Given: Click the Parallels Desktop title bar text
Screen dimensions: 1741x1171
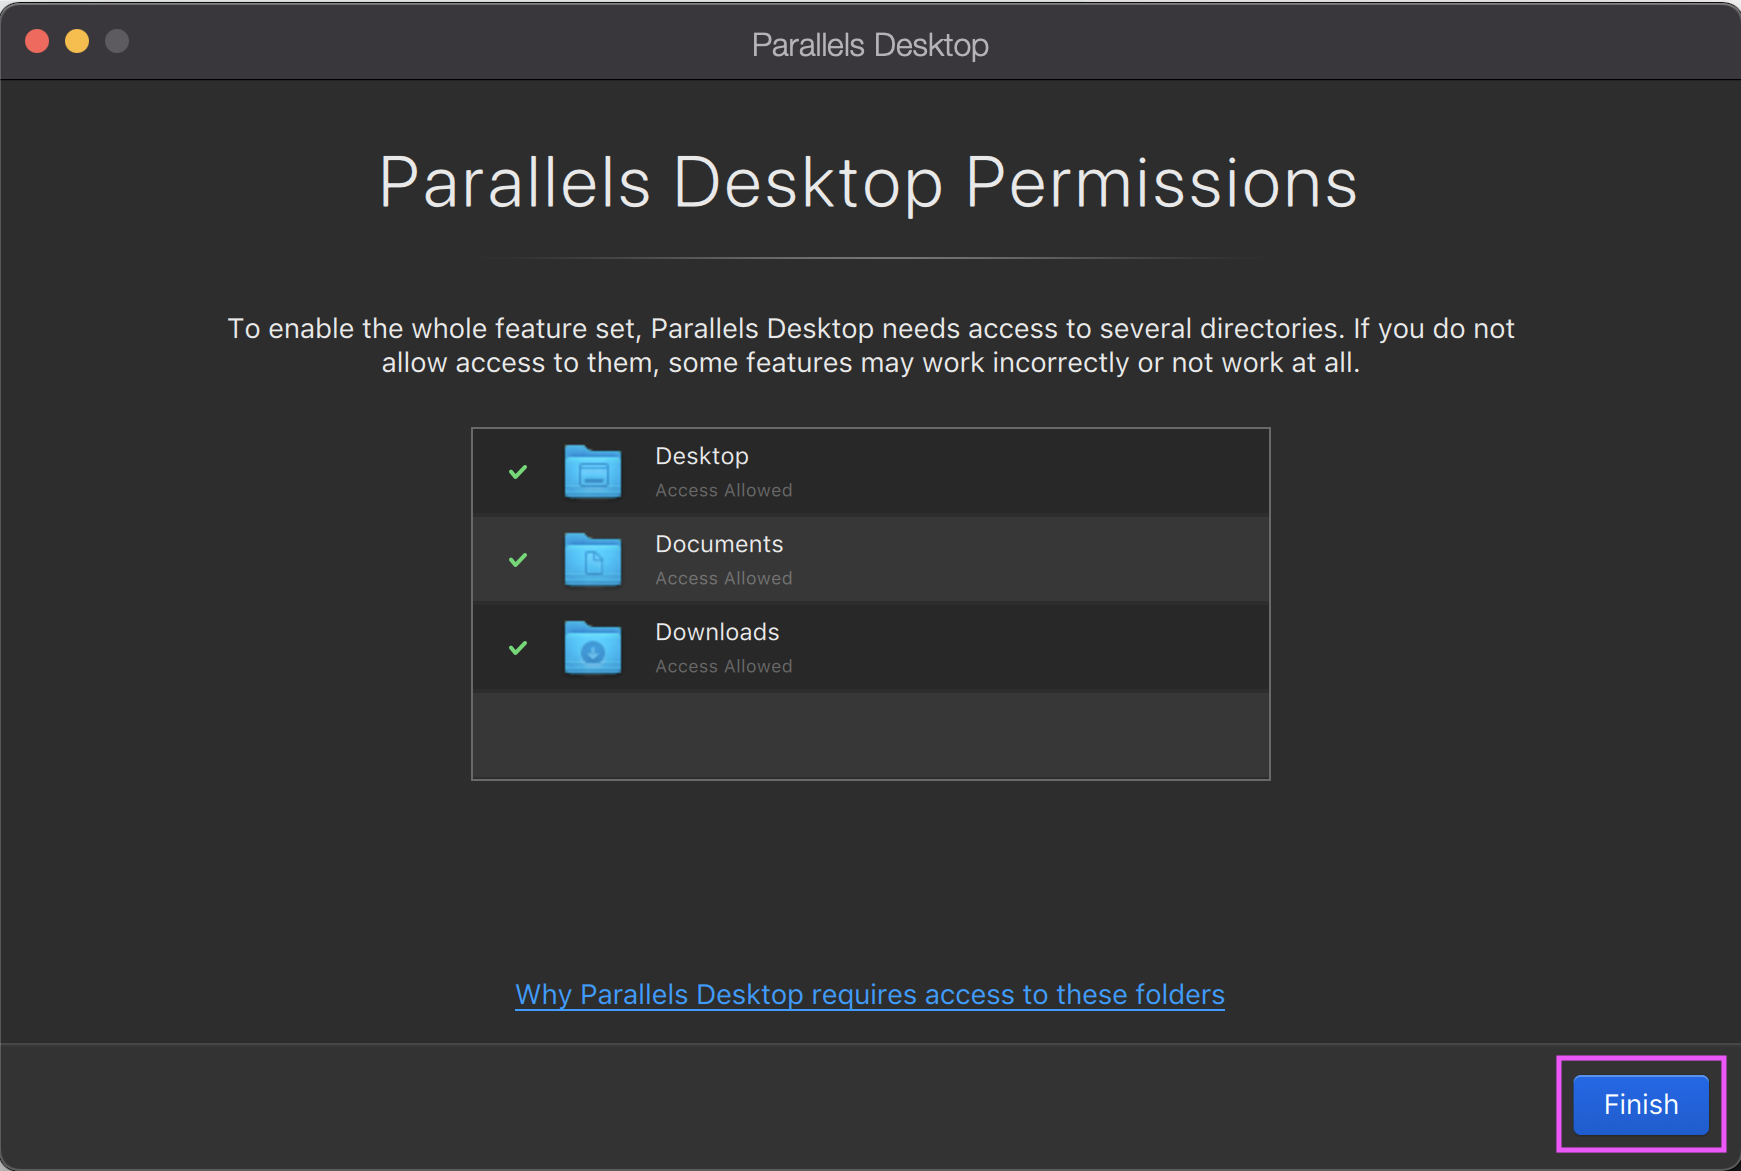Looking at the screenshot, I should pyautogui.click(x=869, y=43).
